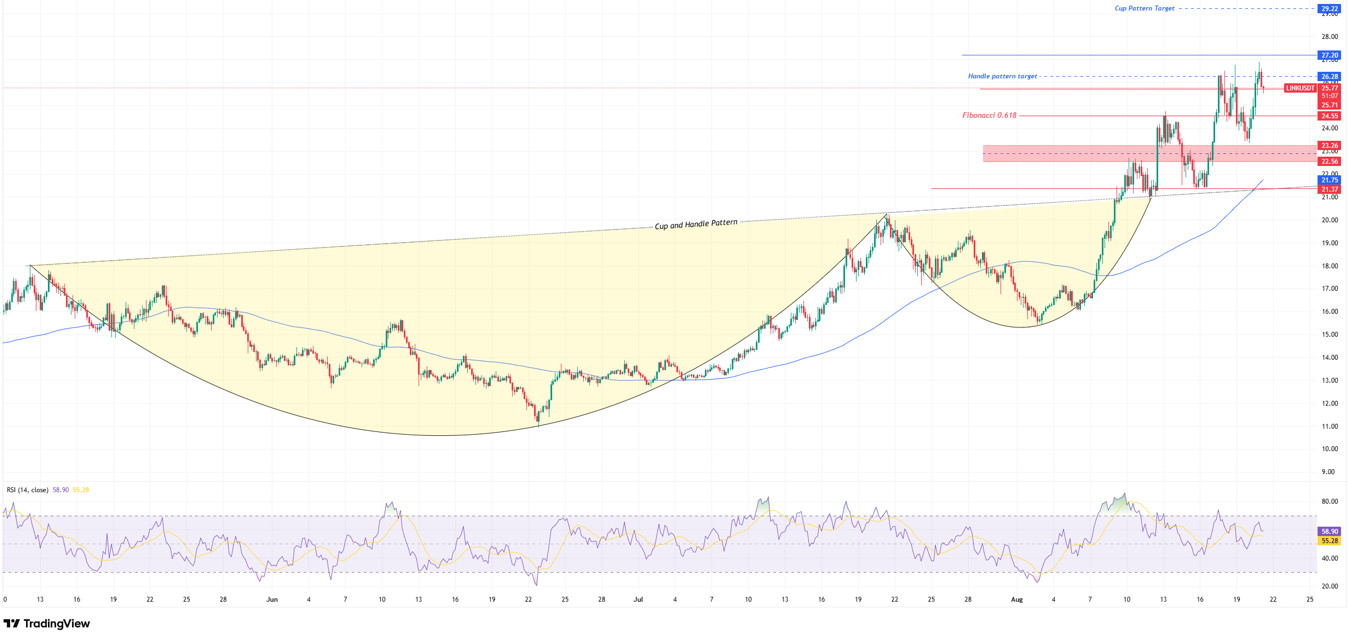Viewport: 1348px width, 632px height.
Task: Select the Handle pattern target text label
Action: (x=1002, y=76)
